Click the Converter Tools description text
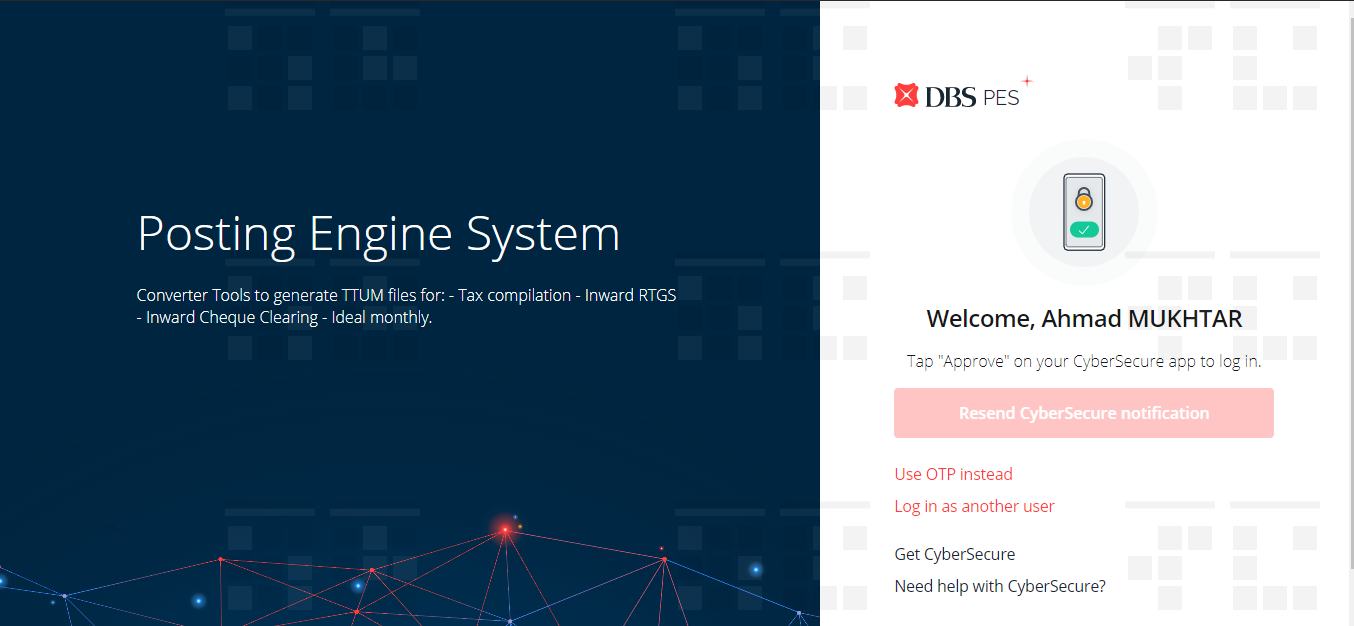Screen dimensions: 1354x626 point(406,296)
